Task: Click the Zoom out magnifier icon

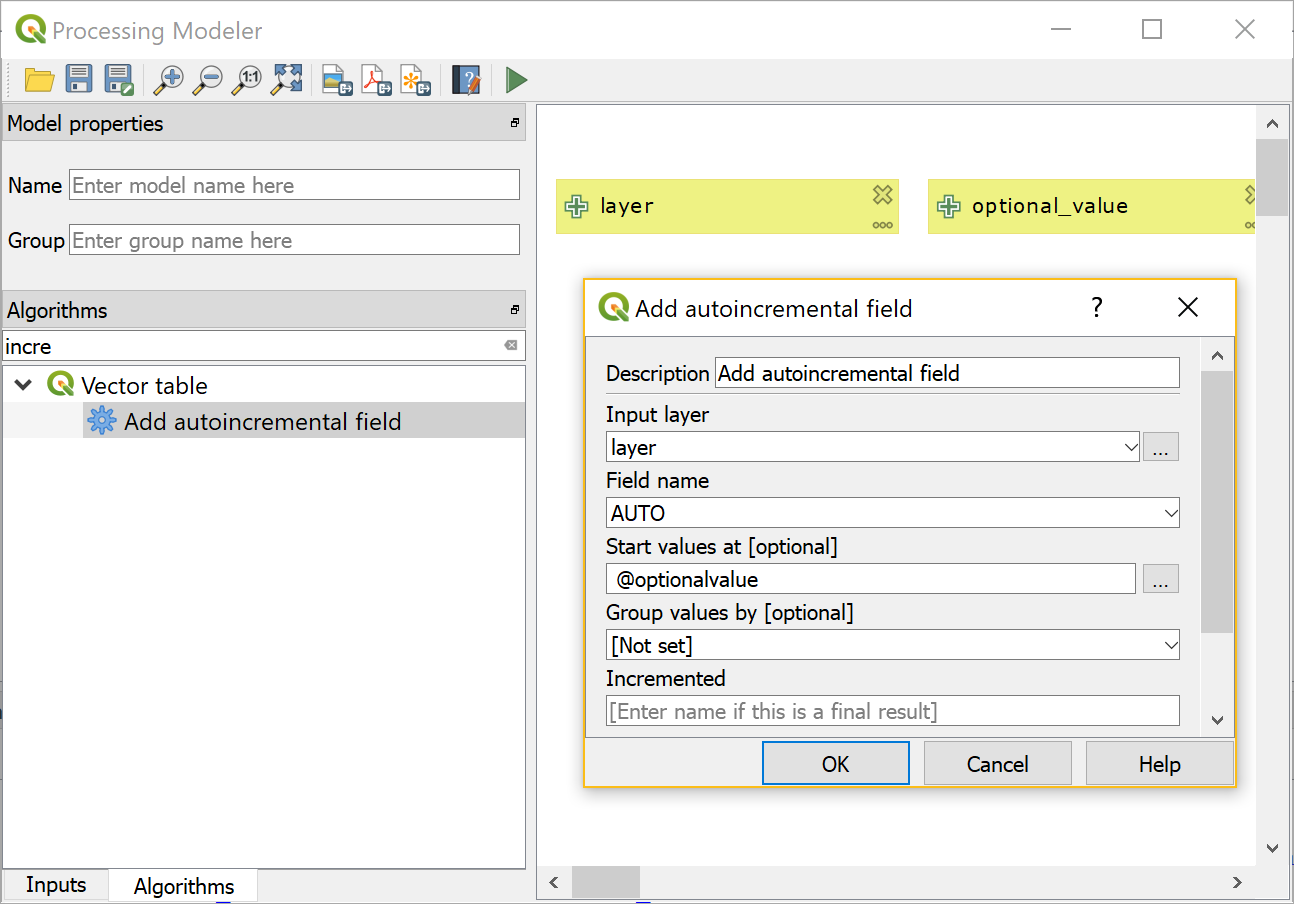Action: pyautogui.click(x=207, y=80)
